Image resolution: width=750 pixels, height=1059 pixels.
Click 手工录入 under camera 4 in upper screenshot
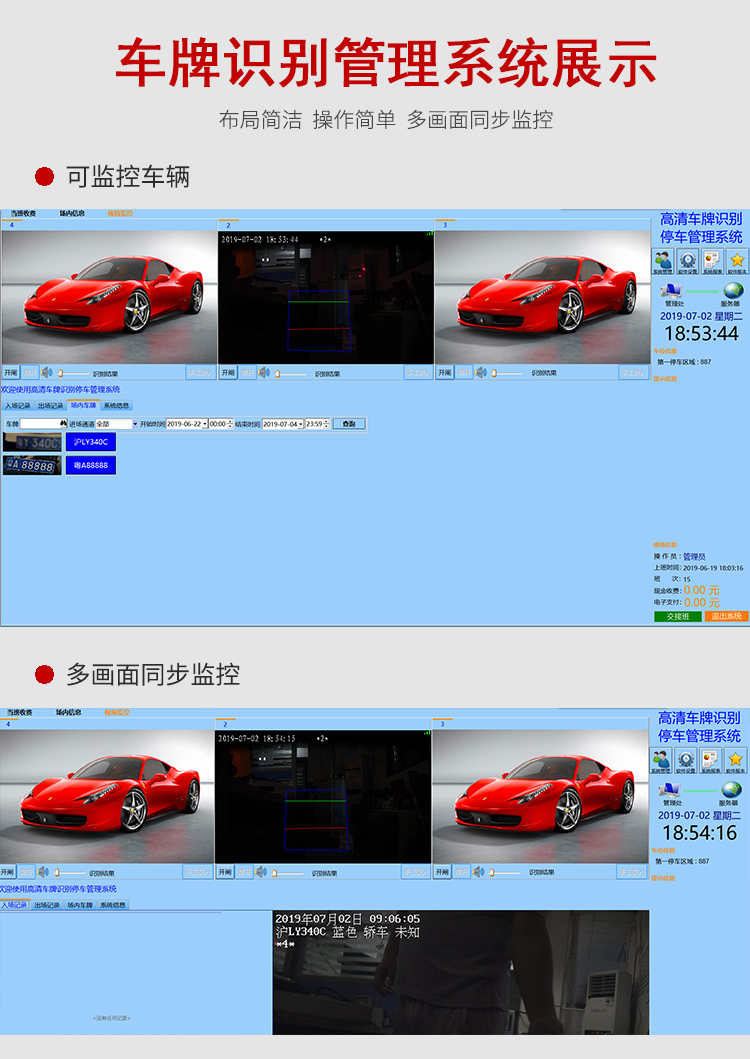coord(200,373)
